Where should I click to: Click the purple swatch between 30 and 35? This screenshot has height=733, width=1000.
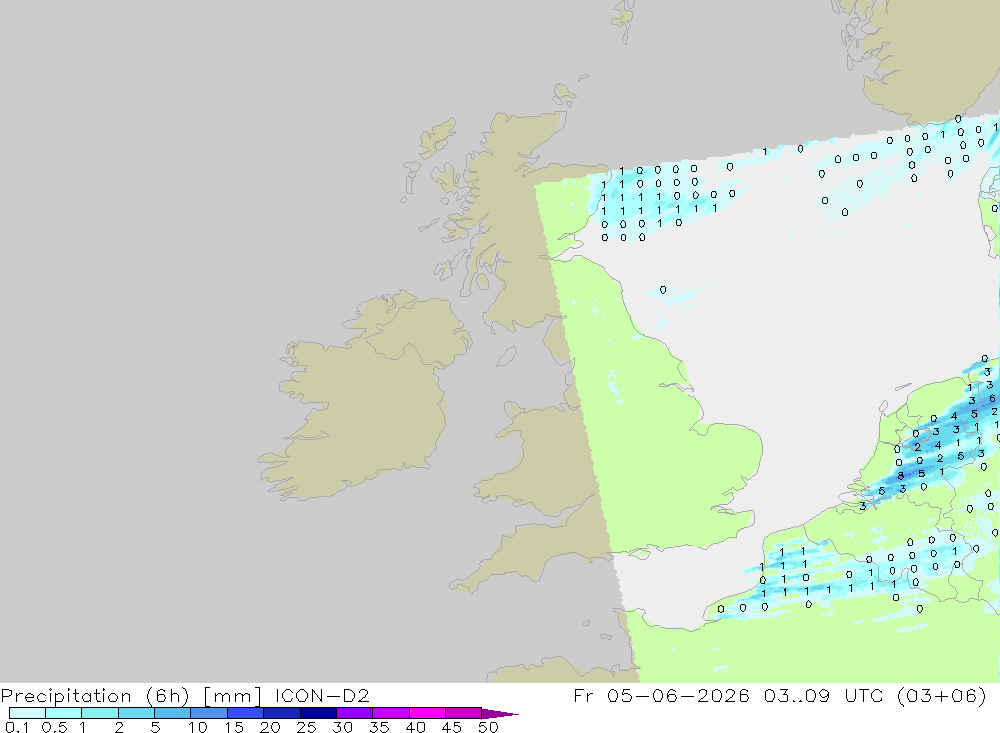coord(355,713)
